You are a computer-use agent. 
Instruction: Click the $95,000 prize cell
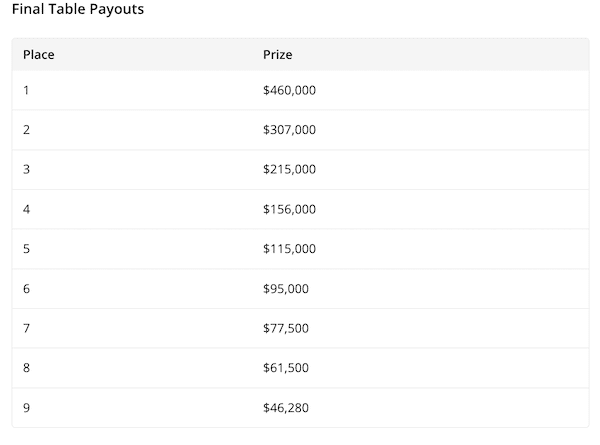[x=286, y=289]
